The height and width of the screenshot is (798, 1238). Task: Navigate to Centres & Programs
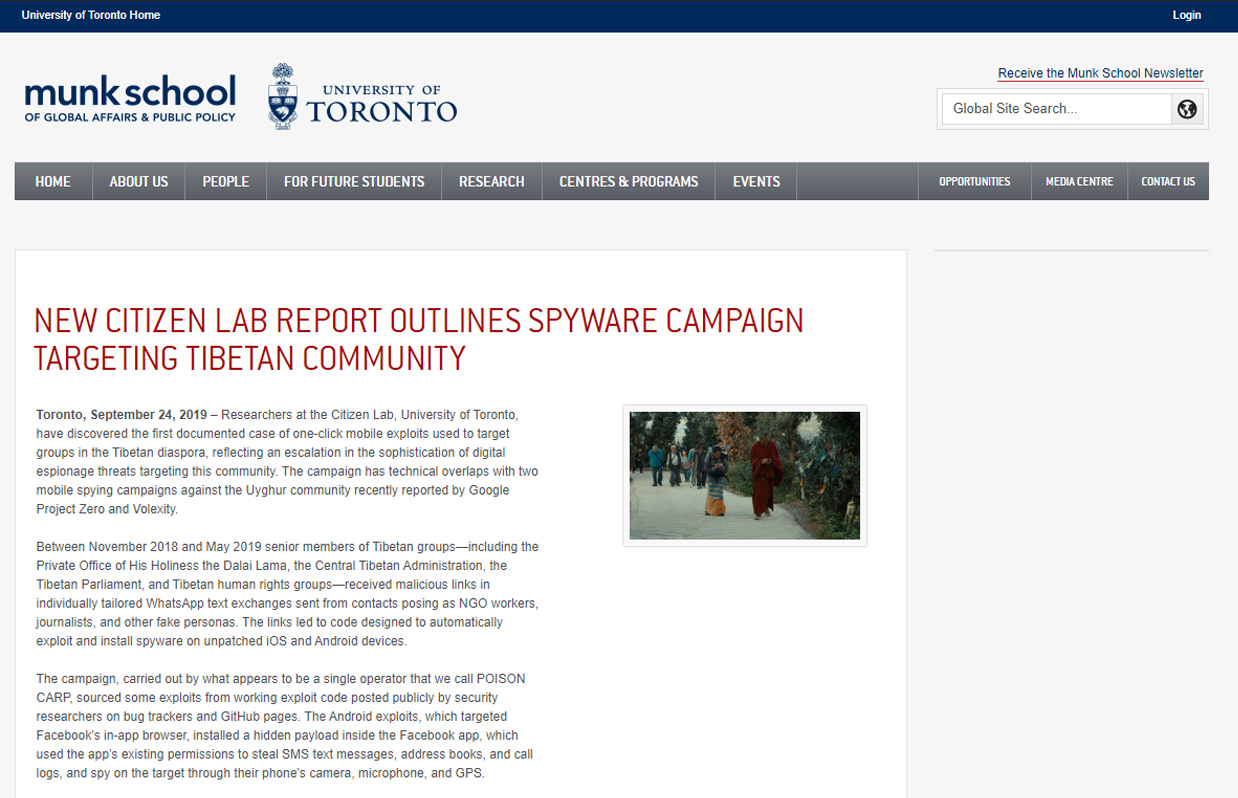[x=628, y=181]
